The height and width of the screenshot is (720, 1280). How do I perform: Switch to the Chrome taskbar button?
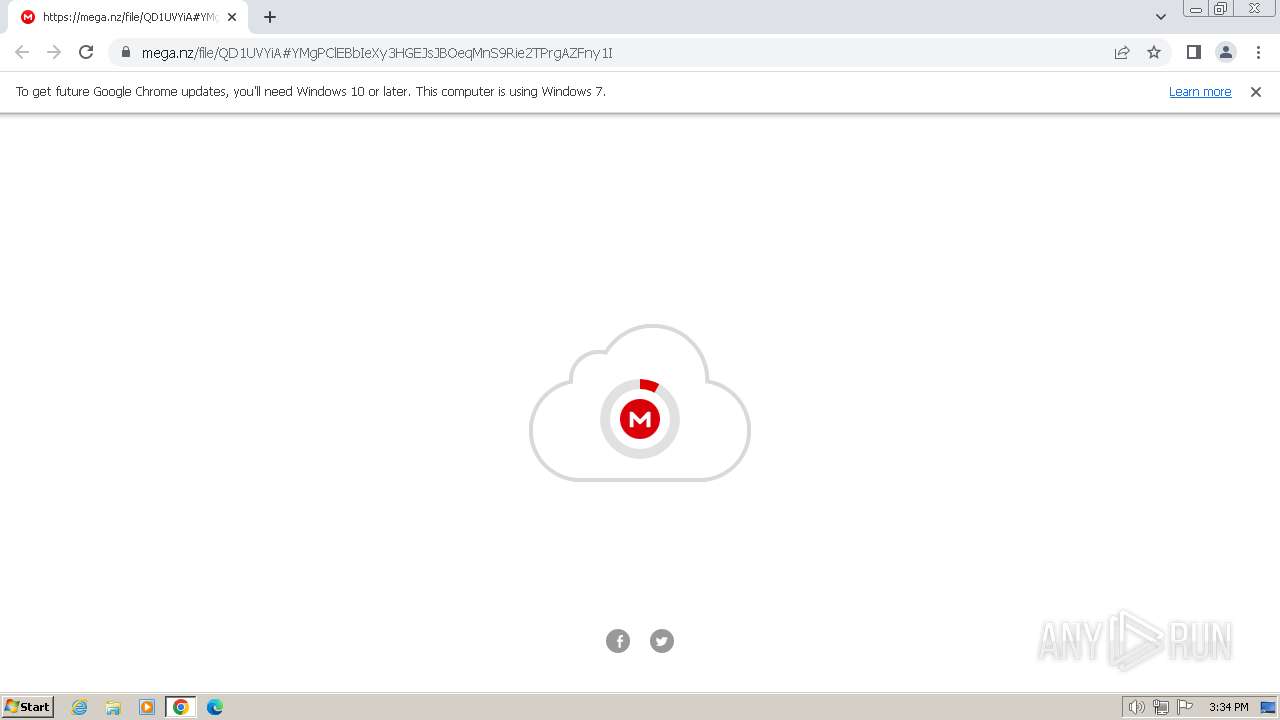click(x=181, y=707)
